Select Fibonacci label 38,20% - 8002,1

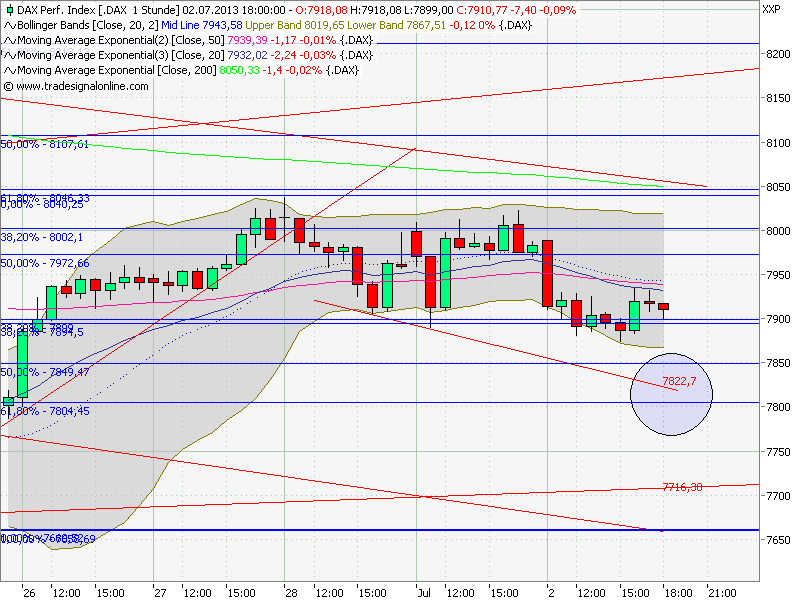[42, 237]
